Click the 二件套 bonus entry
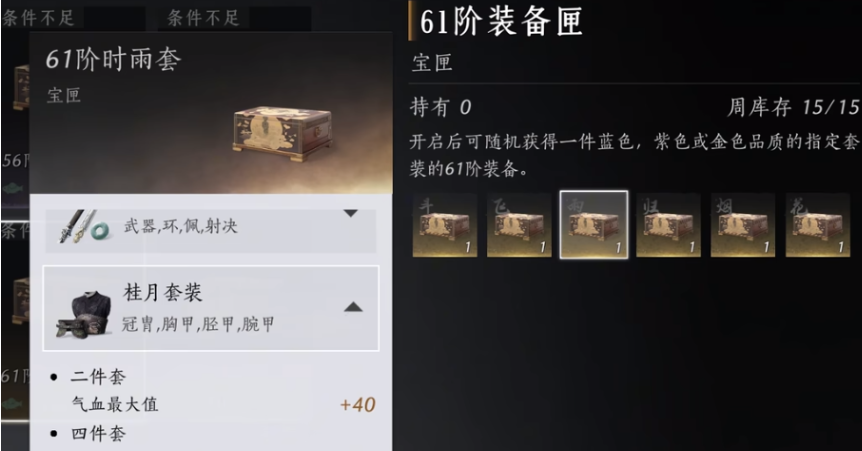 tap(98, 377)
